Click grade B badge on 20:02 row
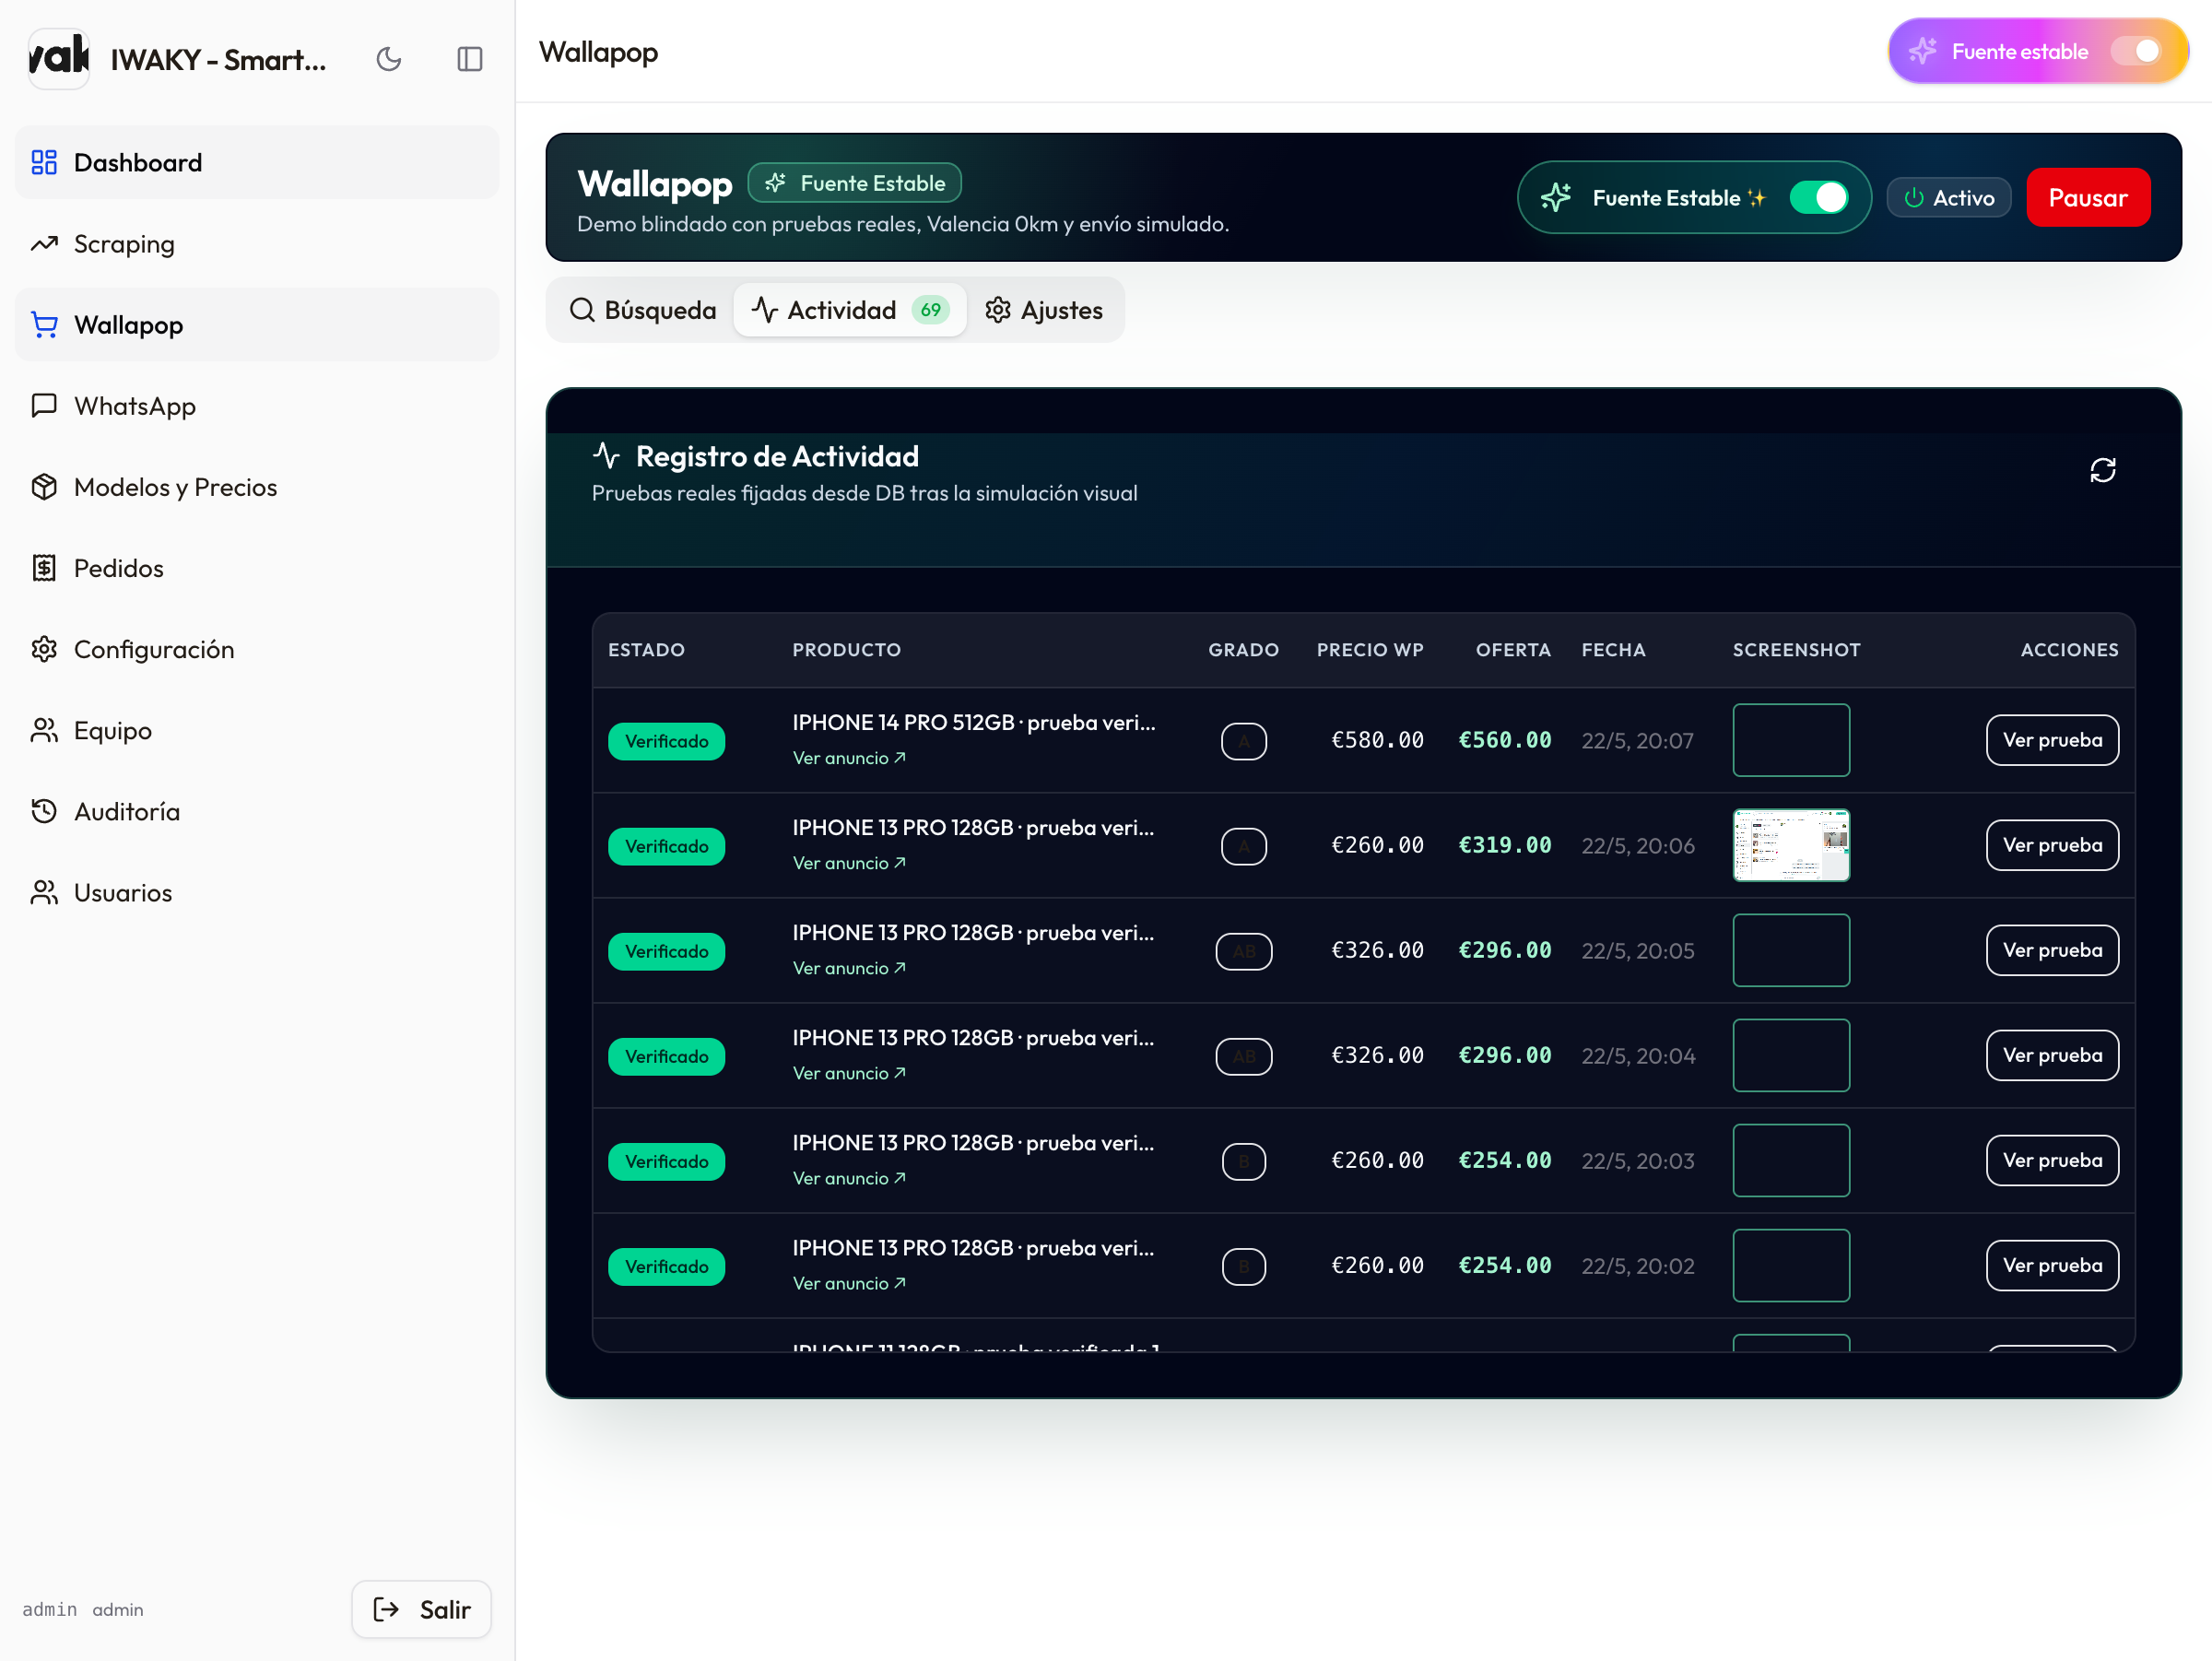This screenshot has height=1661, width=2212. click(1243, 1266)
